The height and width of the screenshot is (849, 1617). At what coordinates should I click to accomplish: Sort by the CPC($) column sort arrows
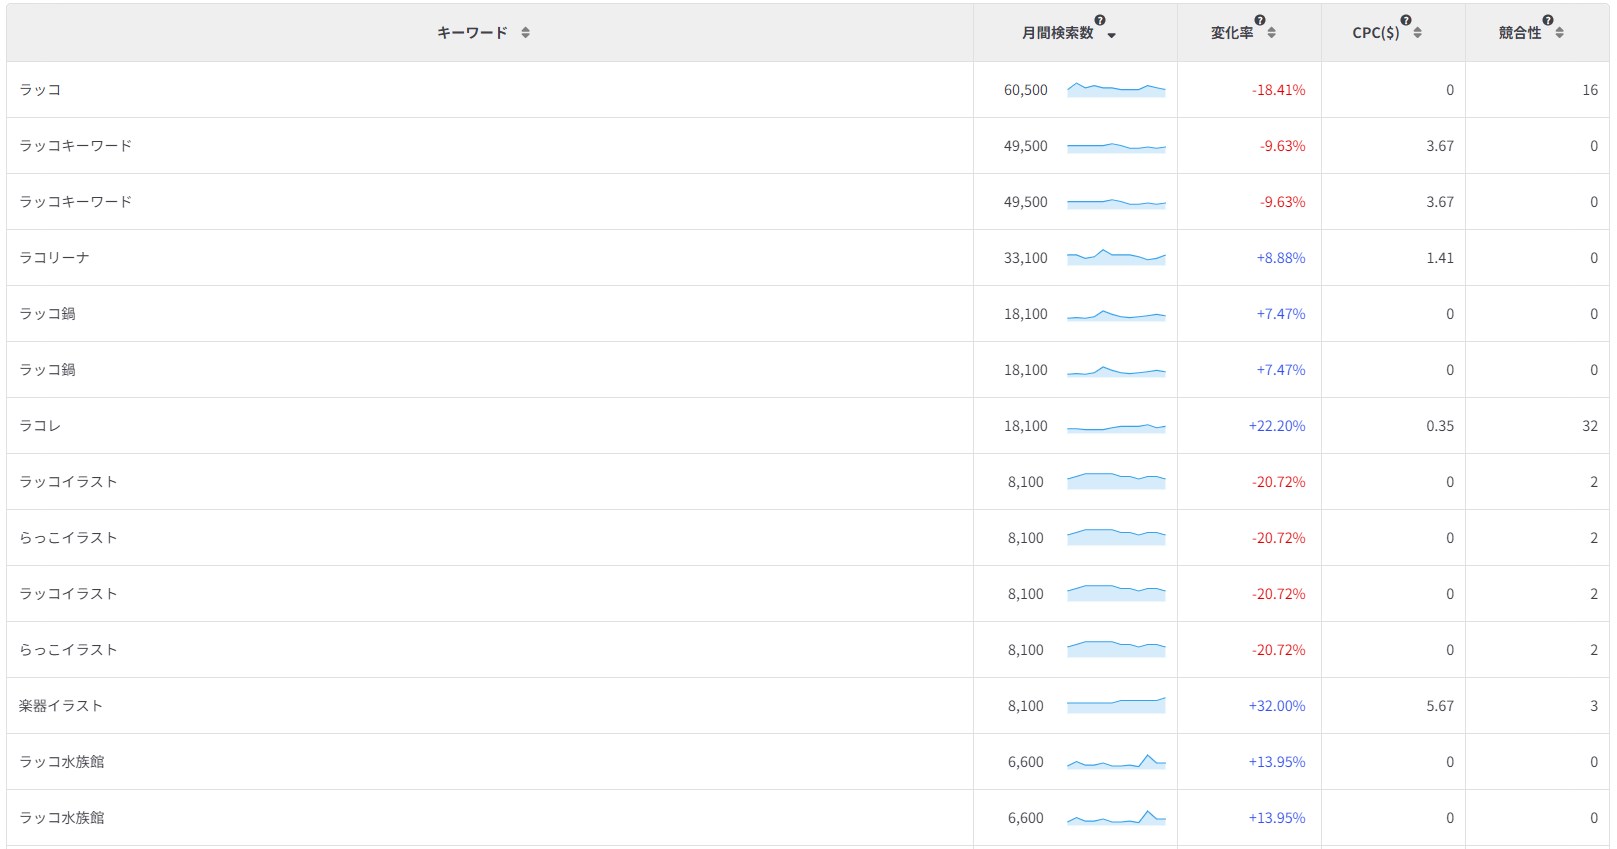[x=1417, y=33]
